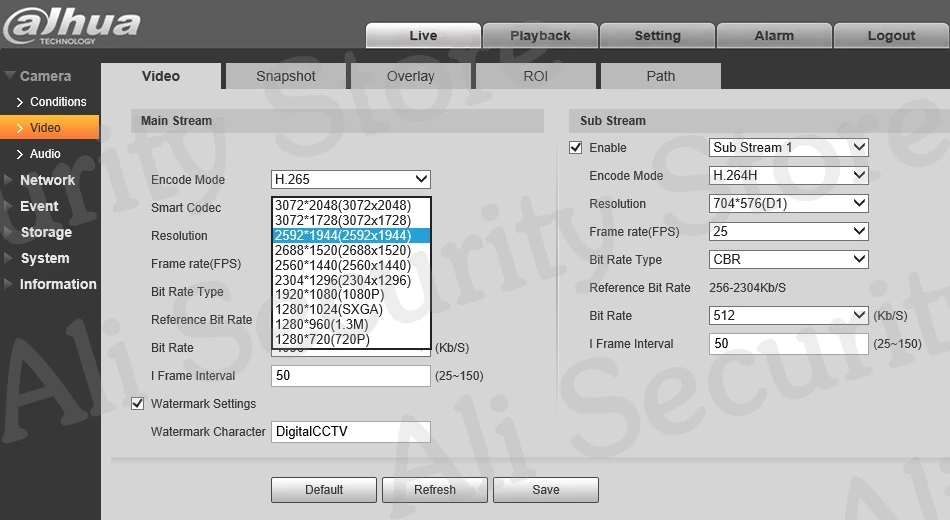950x520 pixels.
Task: Expand the System sidebar section
Action: pyautogui.click(x=37, y=258)
